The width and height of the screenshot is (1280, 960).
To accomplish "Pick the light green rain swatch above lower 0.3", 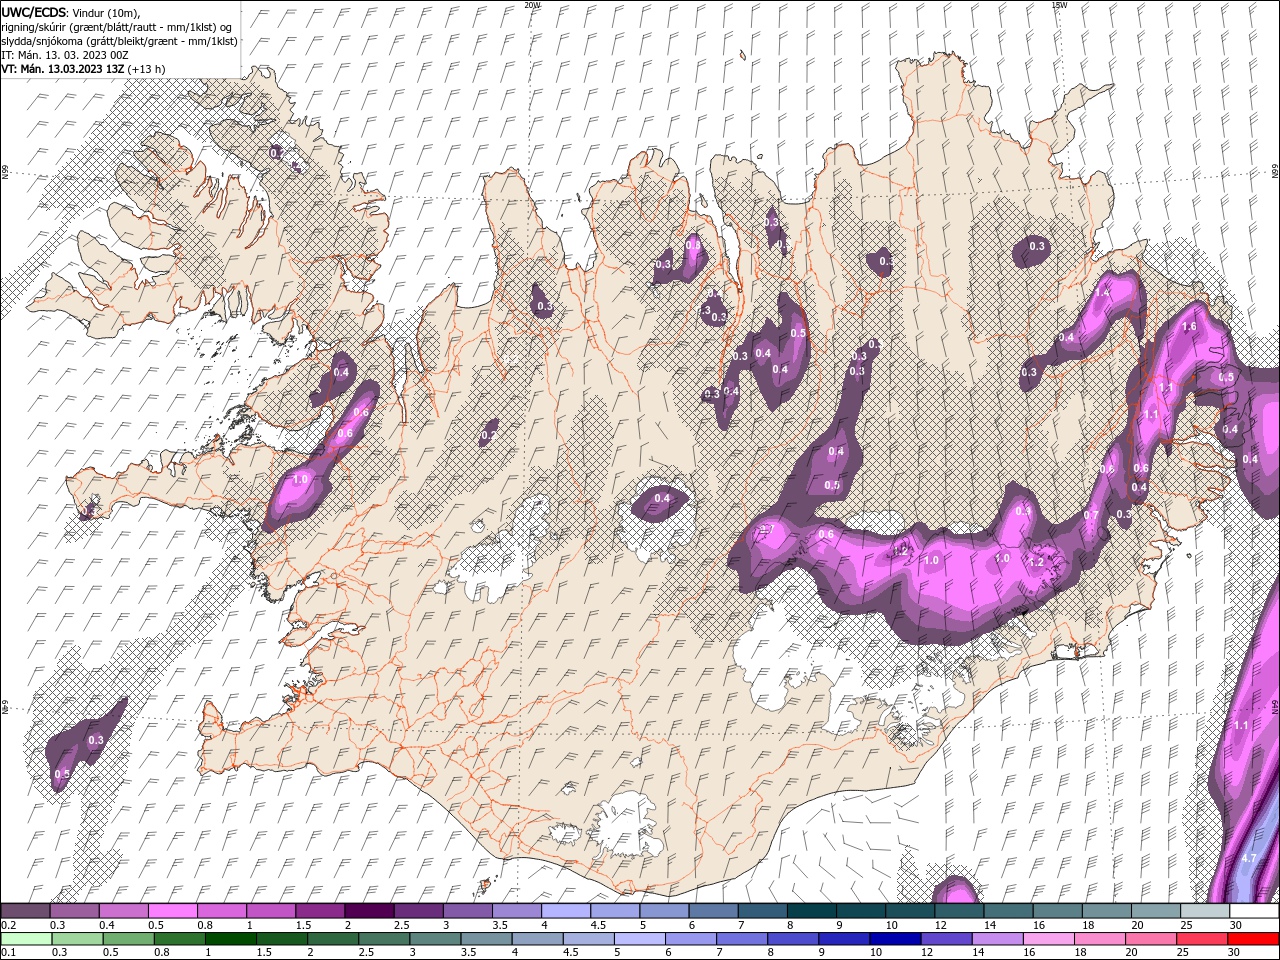I will point(77,939).
